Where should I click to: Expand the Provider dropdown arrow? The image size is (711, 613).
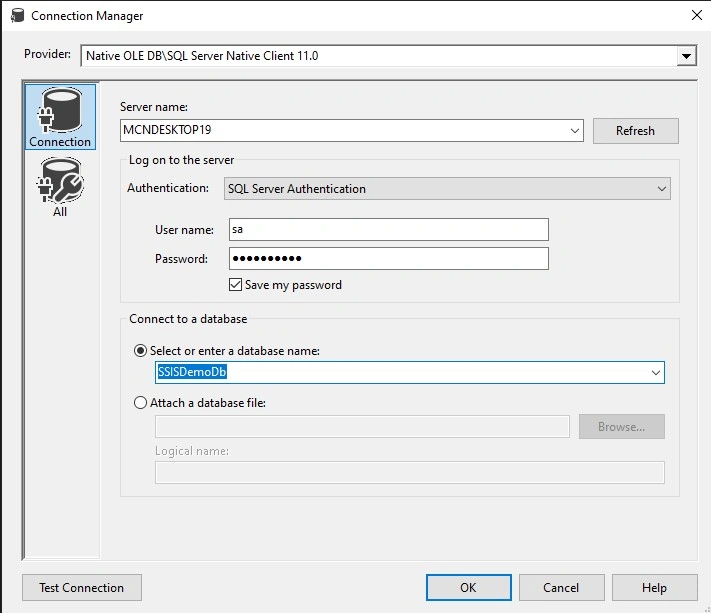687,56
